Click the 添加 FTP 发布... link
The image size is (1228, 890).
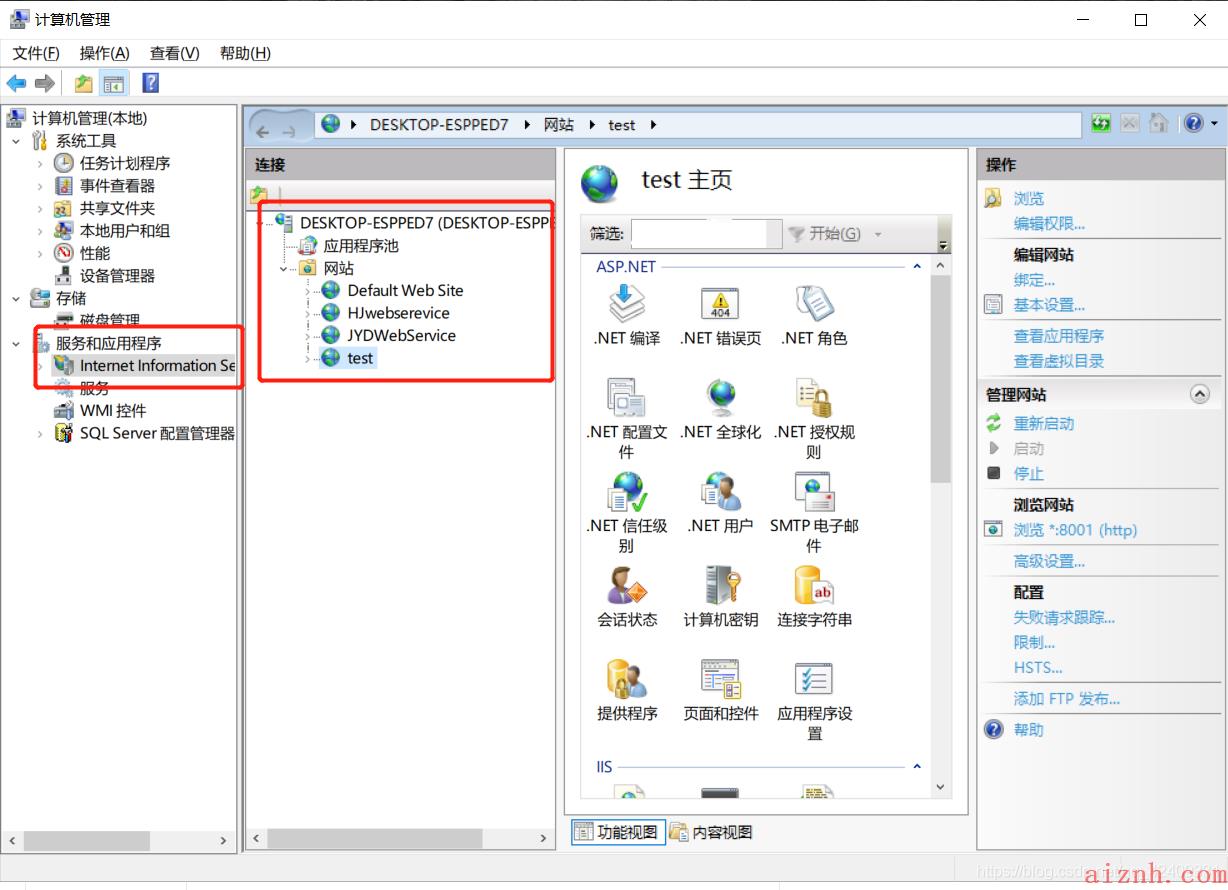pyautogui.click(x=1067, y=699)
